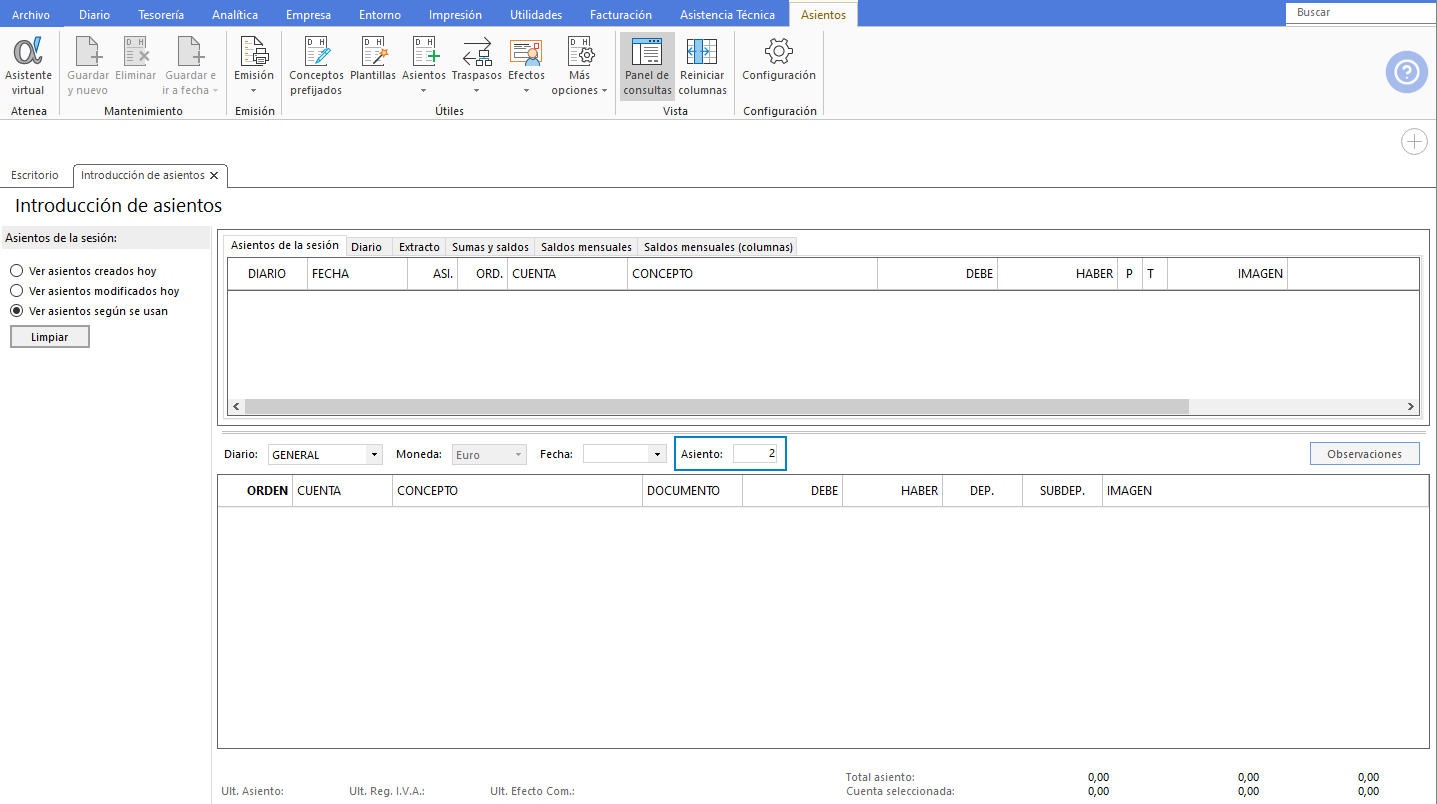The image size is (1437, 804).
Task: Click the SUBDEP. column header
Action: coord(1062,491)
